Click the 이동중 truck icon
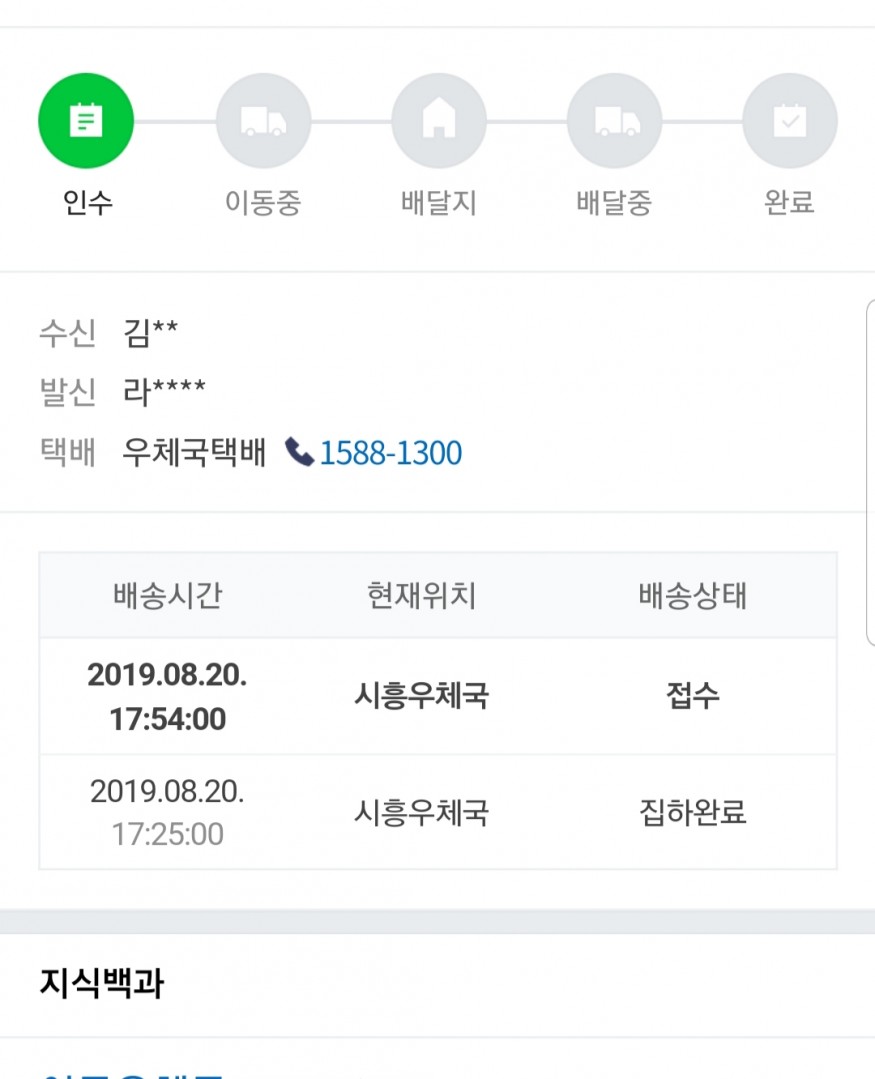 263,121
